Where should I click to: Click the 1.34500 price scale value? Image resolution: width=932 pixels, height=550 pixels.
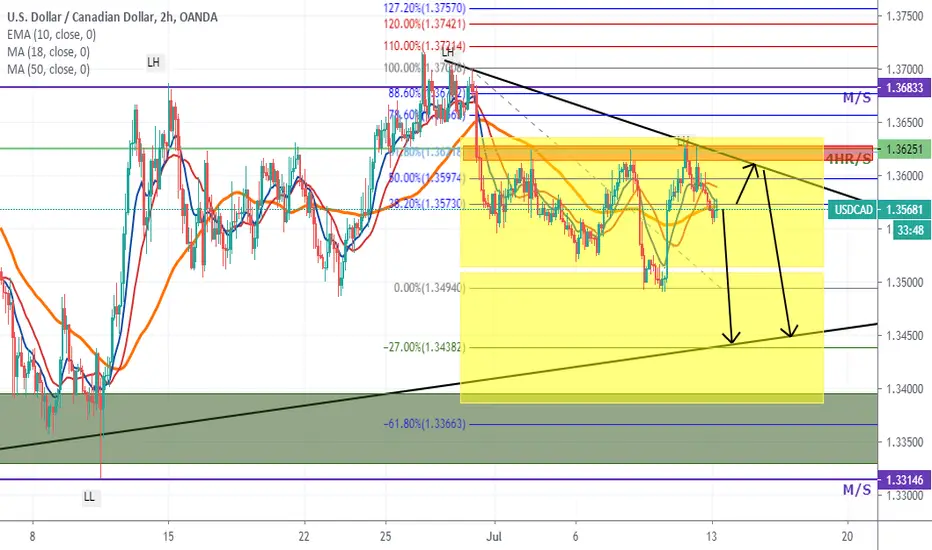pos(904,336)
